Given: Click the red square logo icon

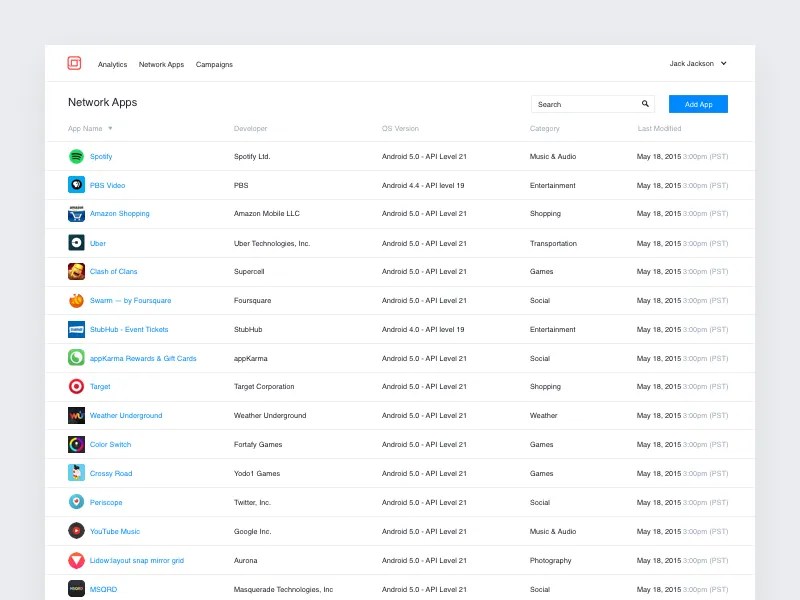Looking at the screenshot, I should tap(74, 63).
